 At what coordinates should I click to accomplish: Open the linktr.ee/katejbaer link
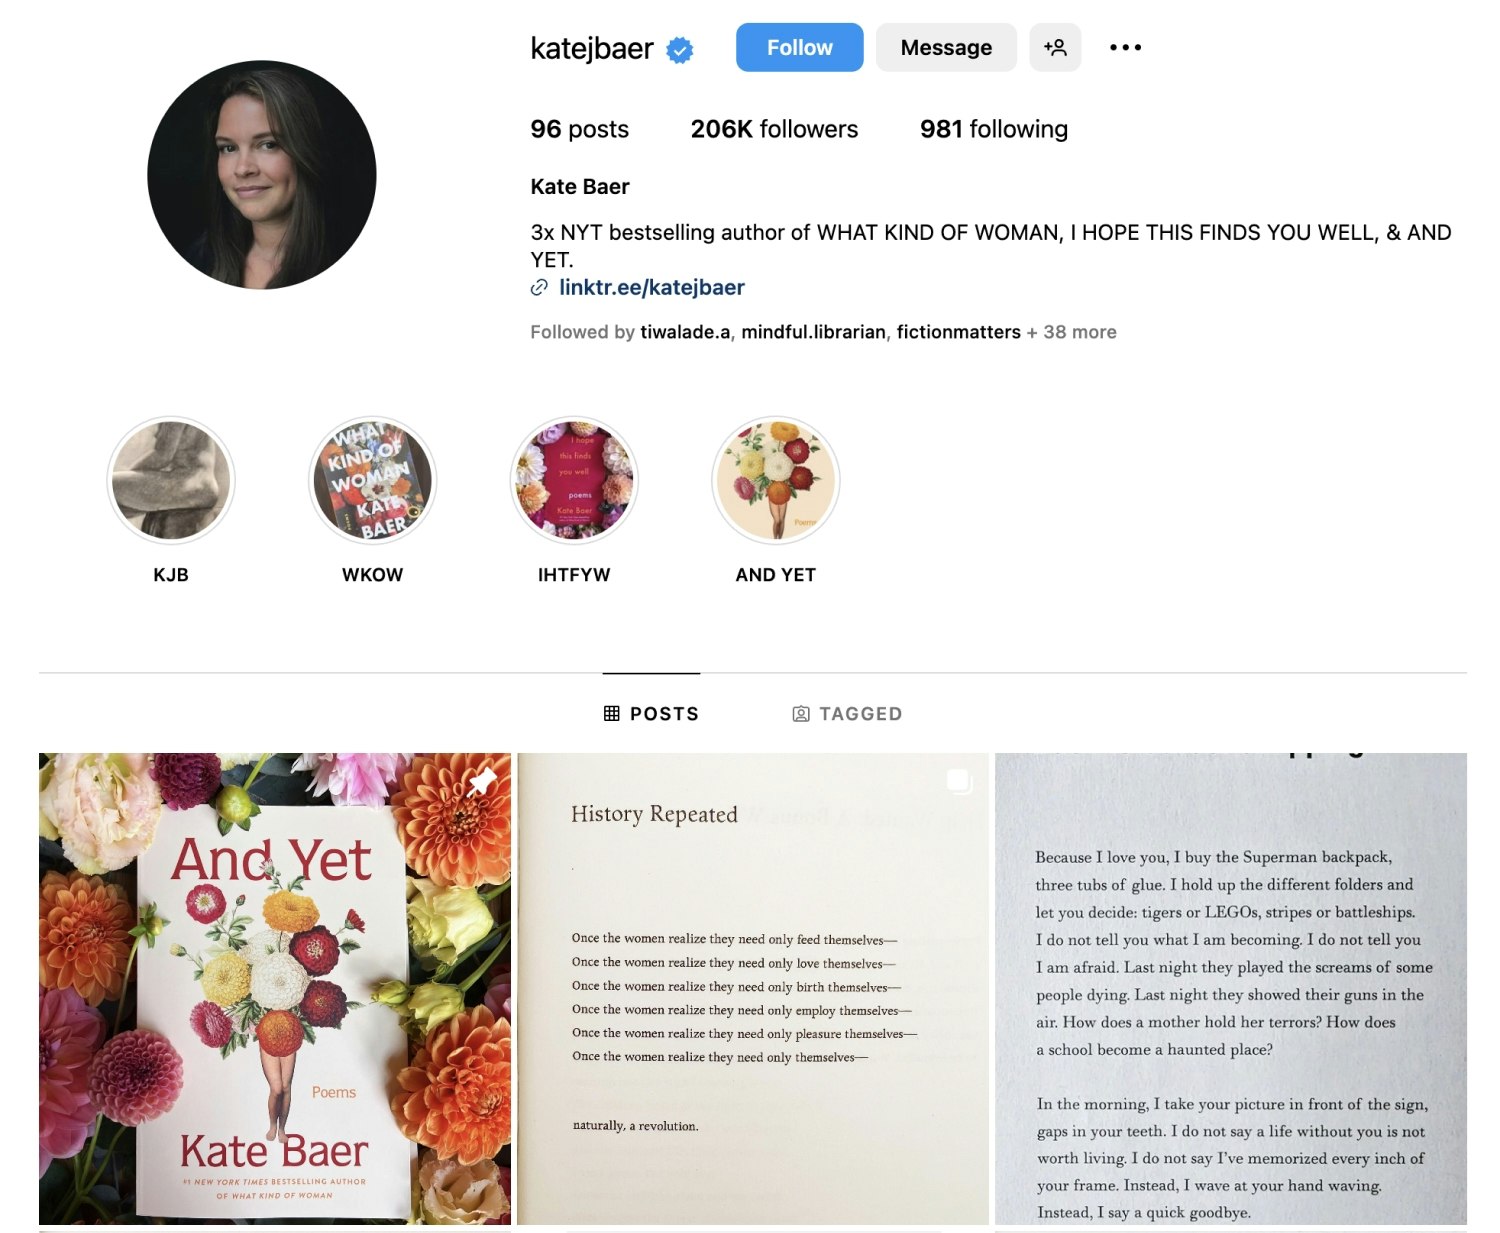point(651,288)
